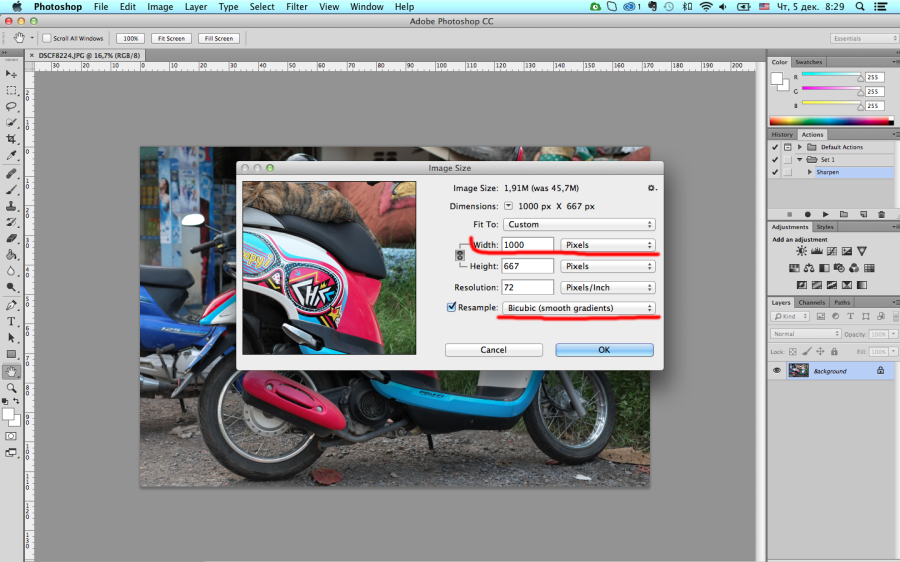Open the Filter menu
This screenshot has width=900, height=562.
point(297,7)
